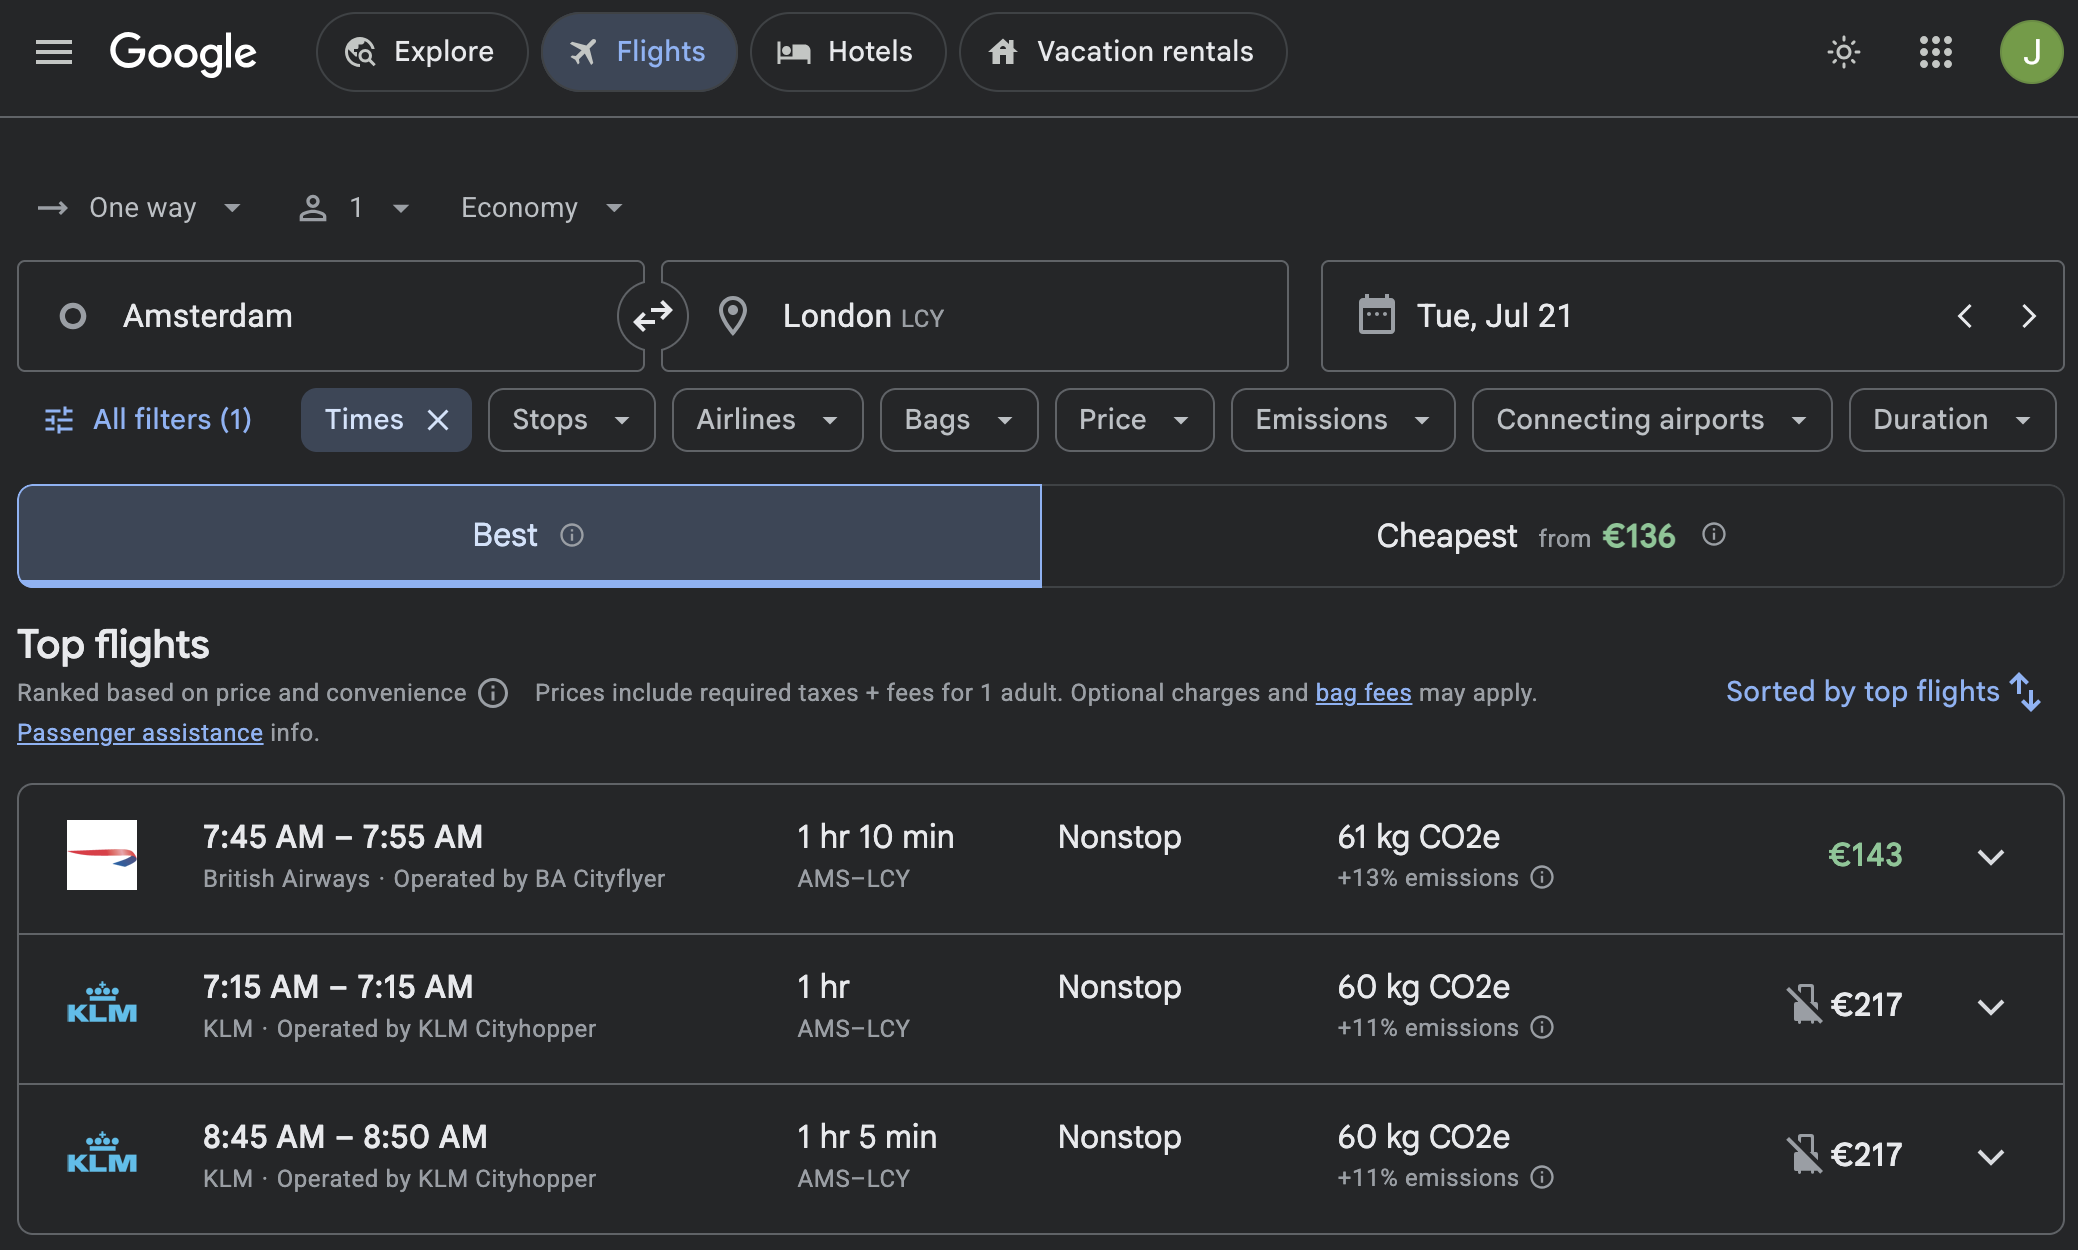Image resolution: width=2078 pixels, height=1250 pixels.
Task: View emissions info for 8:45 AM KLM flight
Action: tap(1543, 1178)
